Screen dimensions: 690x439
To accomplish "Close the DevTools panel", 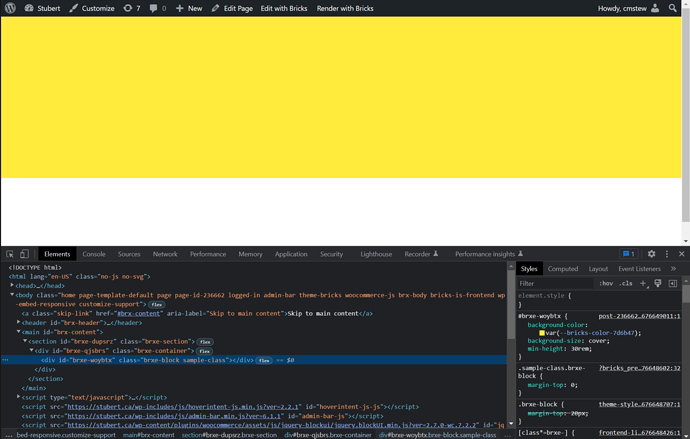I will click(x=682, y=254).
